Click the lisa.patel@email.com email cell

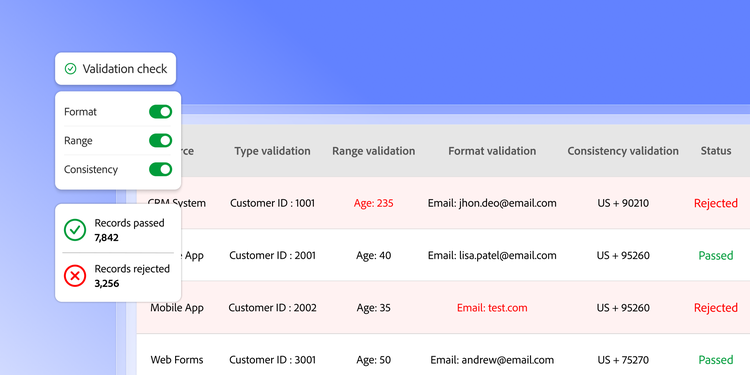point(492,255)
